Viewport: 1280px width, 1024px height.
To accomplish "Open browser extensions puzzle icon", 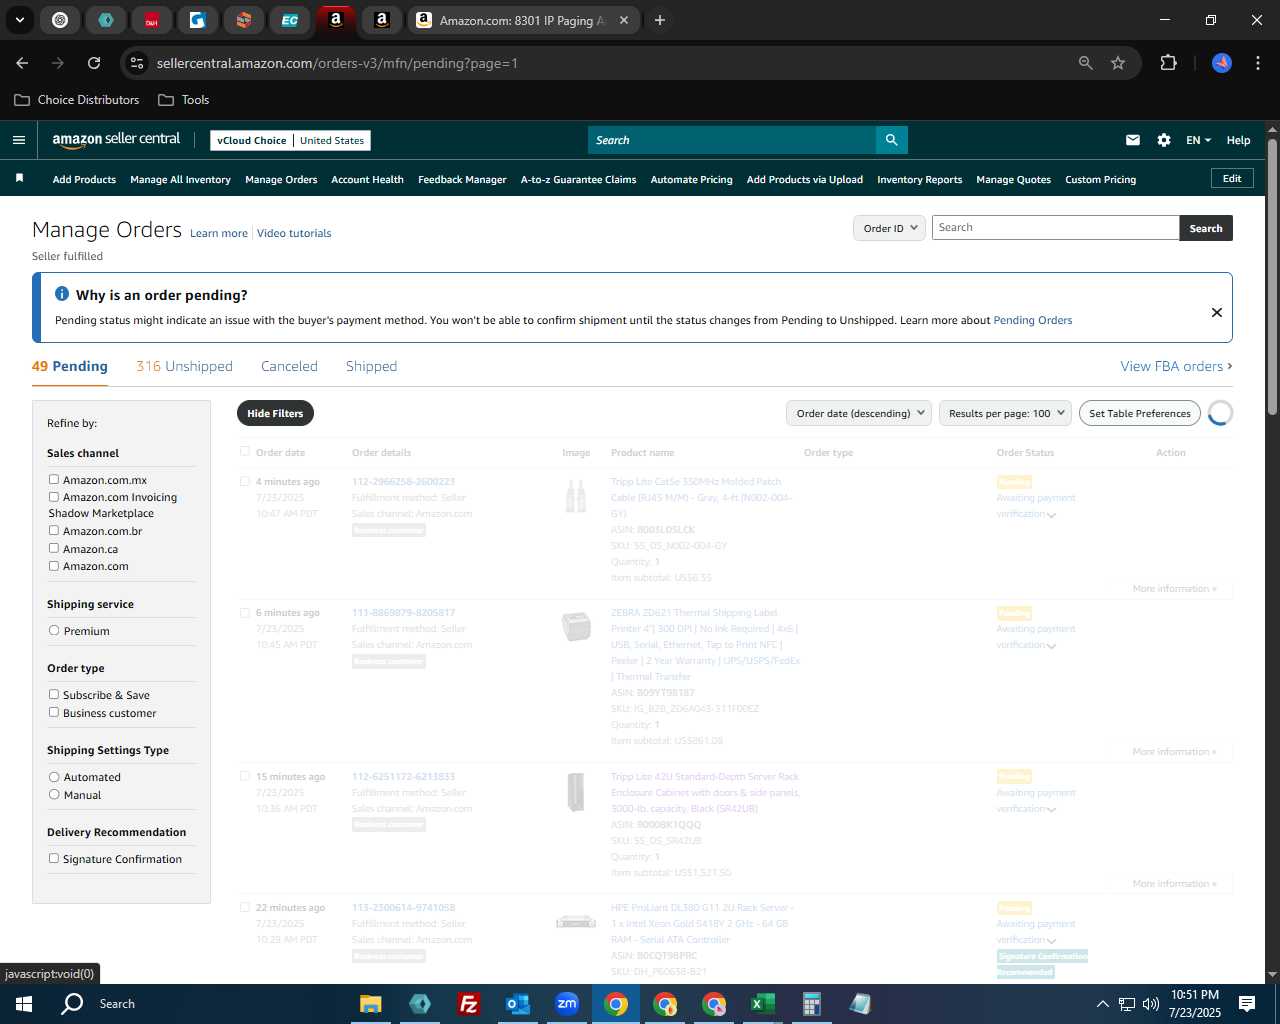I will click(1168, 63).
